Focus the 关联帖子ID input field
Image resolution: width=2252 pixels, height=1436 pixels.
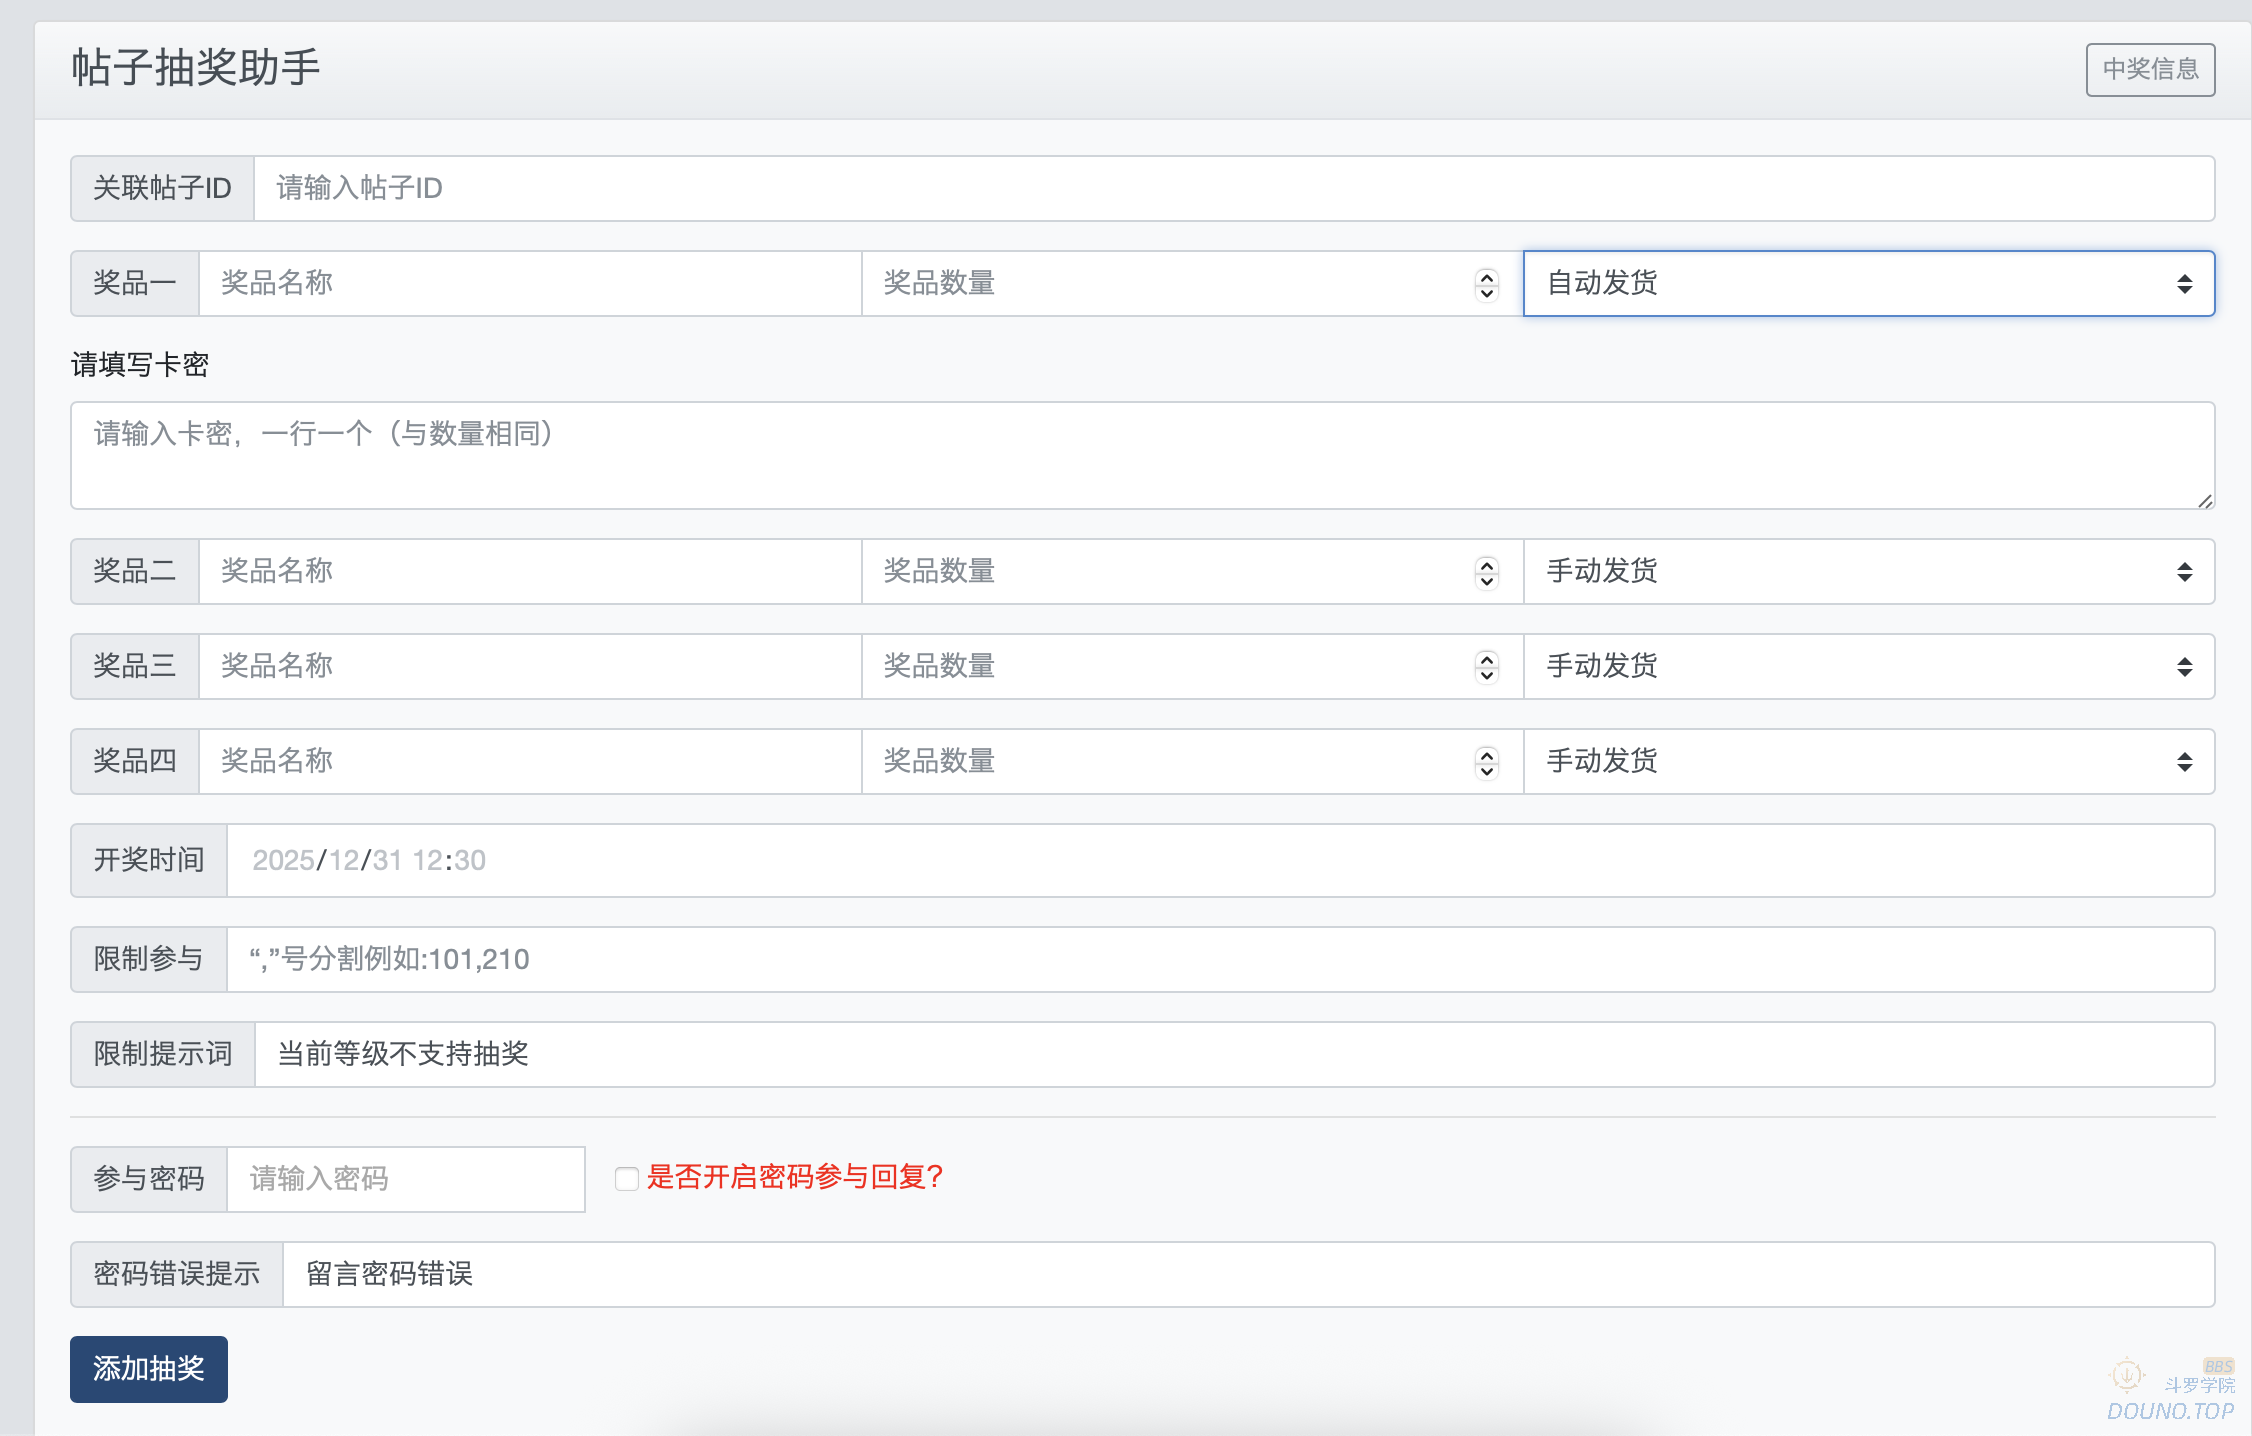coord(1233,188)
